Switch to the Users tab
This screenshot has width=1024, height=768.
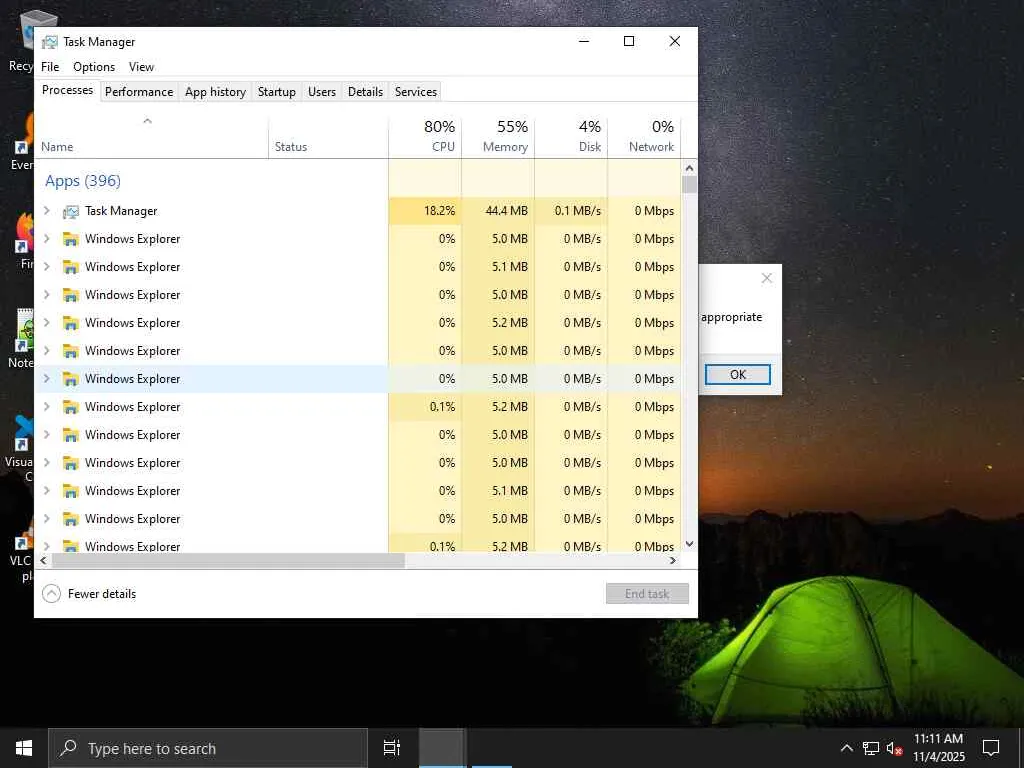click(x=322, y=92)
